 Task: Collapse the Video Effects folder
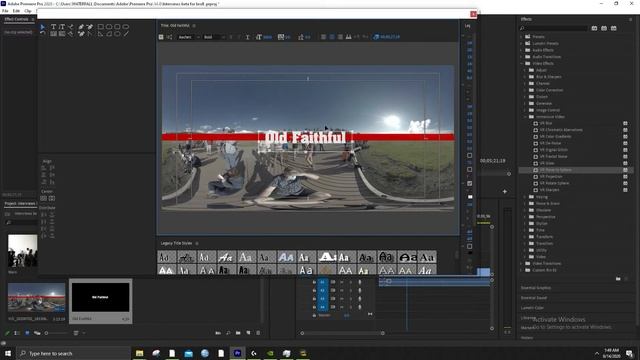(x=522, y=64)
